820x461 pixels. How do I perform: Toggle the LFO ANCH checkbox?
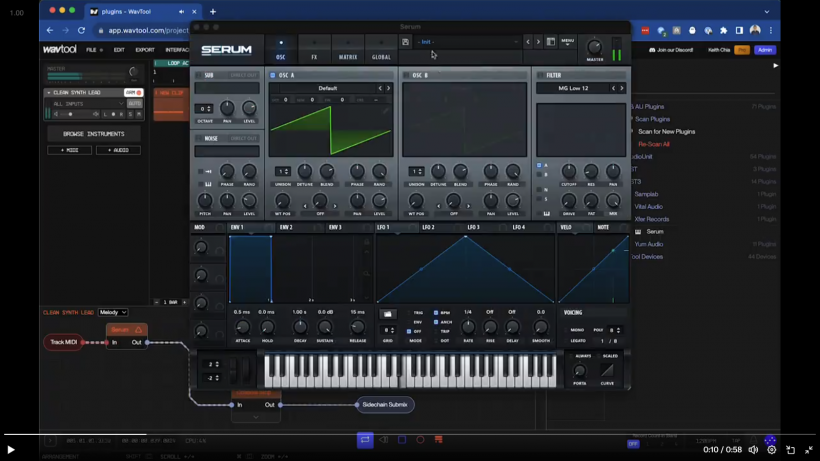tap(436, 322)
